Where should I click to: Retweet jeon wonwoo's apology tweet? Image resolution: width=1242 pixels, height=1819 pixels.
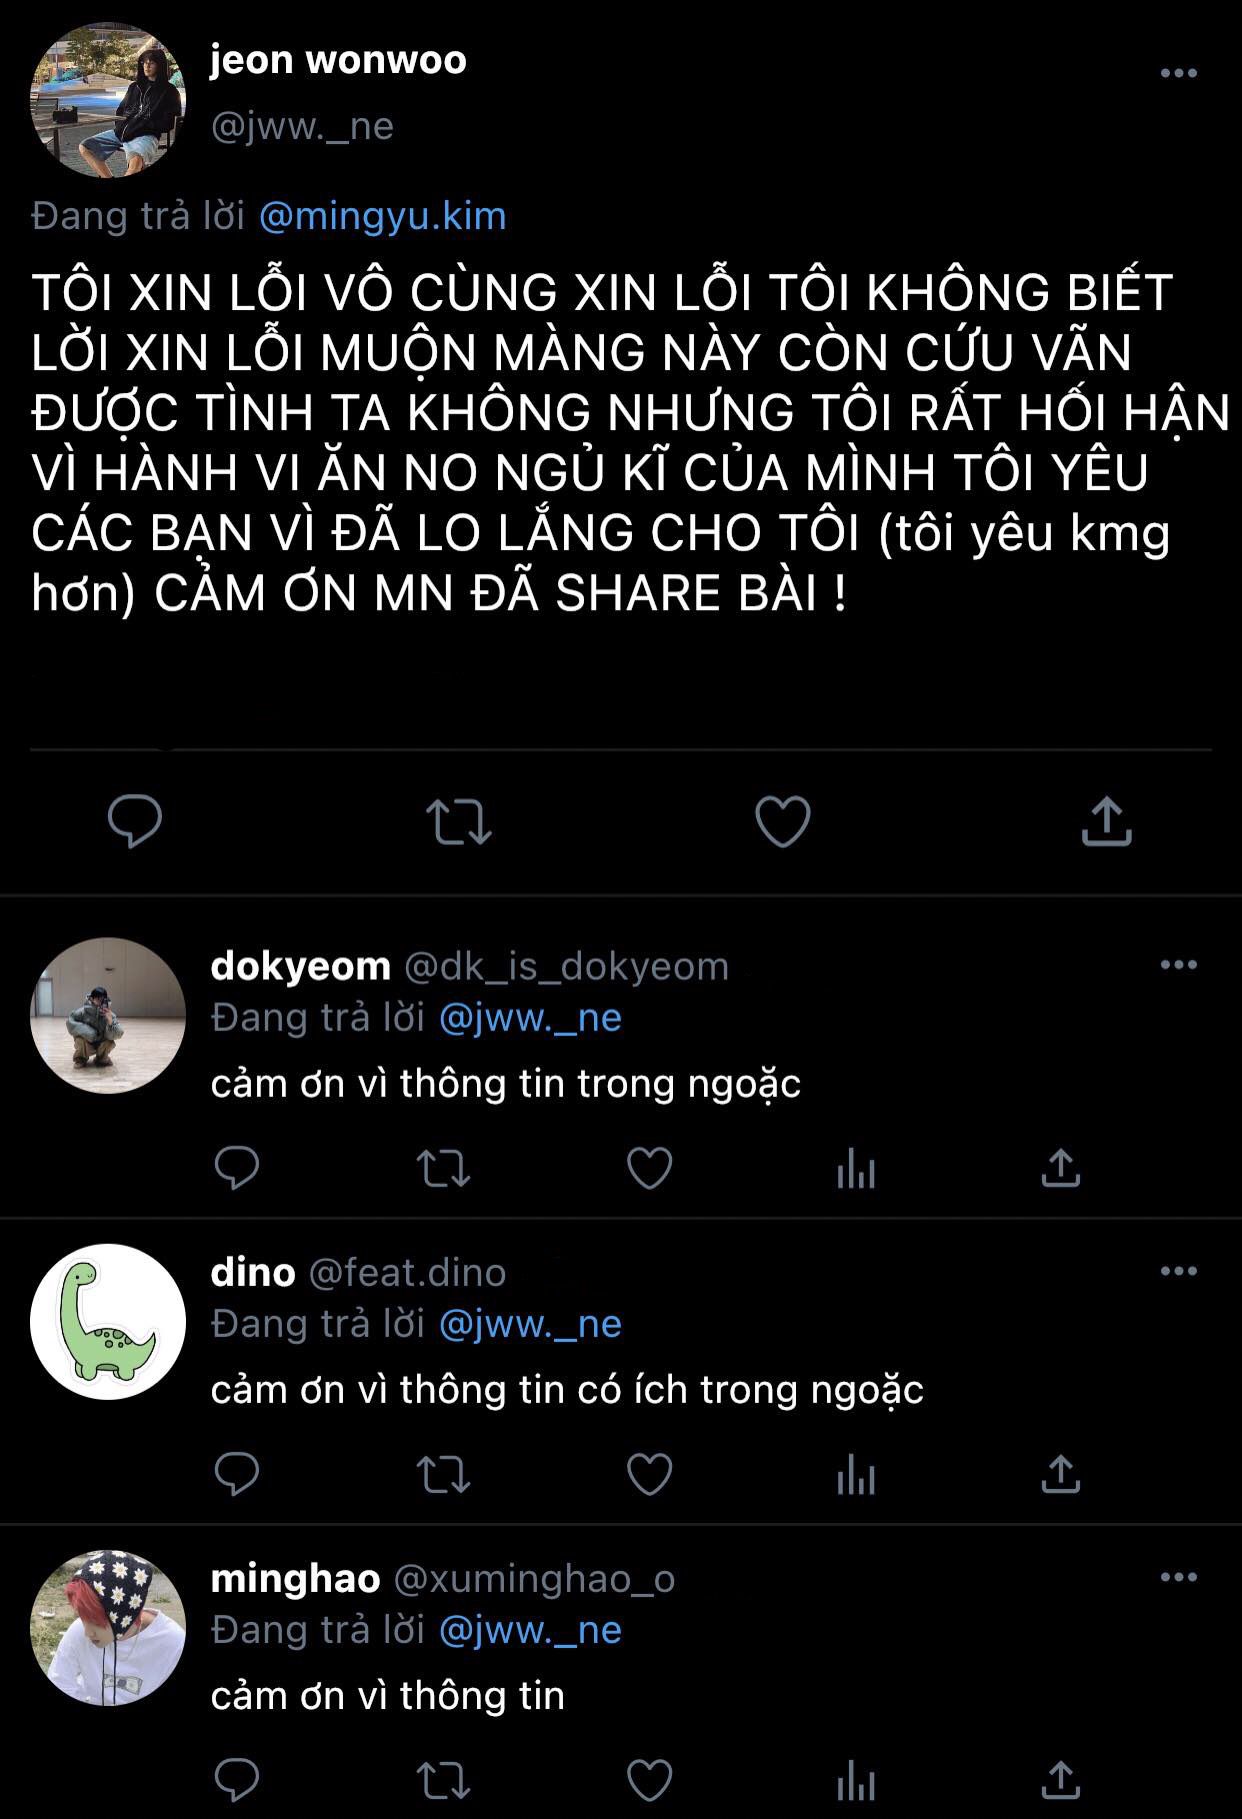tap(459, 822)
